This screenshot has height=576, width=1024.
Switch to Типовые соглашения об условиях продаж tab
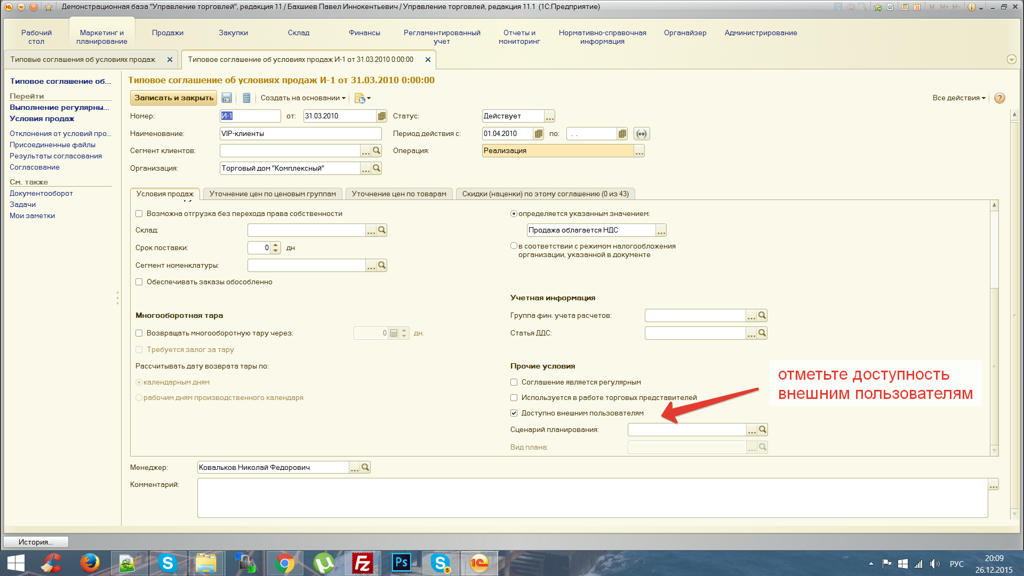(x=83, y=59)
